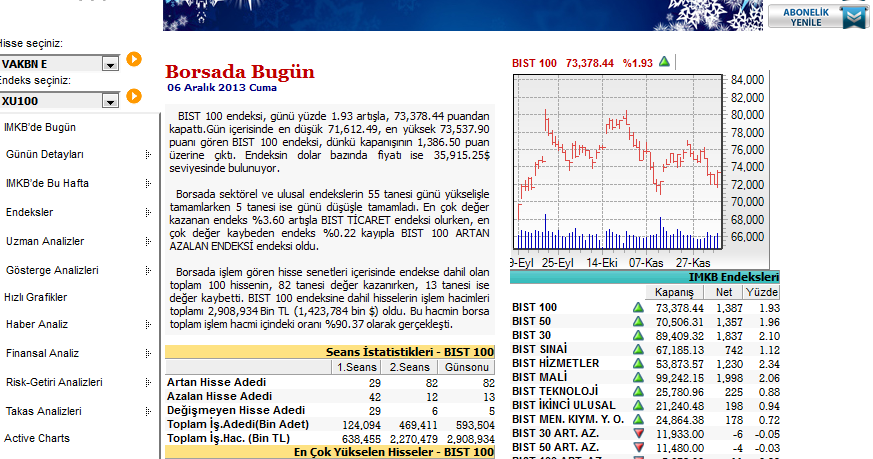Open Takas Analizleri menu item
This screenshot has height=459, width=873.
[43, 411]
